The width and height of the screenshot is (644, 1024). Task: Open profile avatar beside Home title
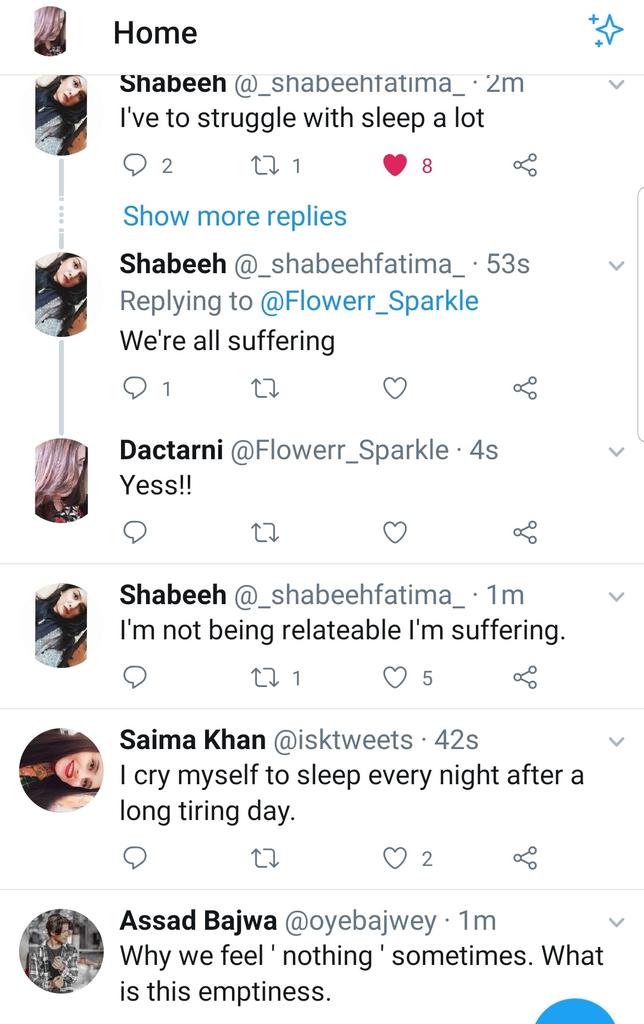point(51,31)
